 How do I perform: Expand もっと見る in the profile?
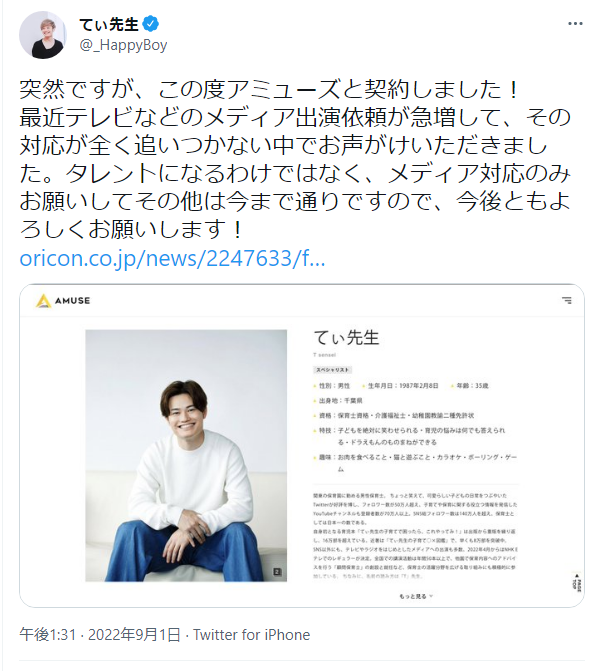coord(416,596)
